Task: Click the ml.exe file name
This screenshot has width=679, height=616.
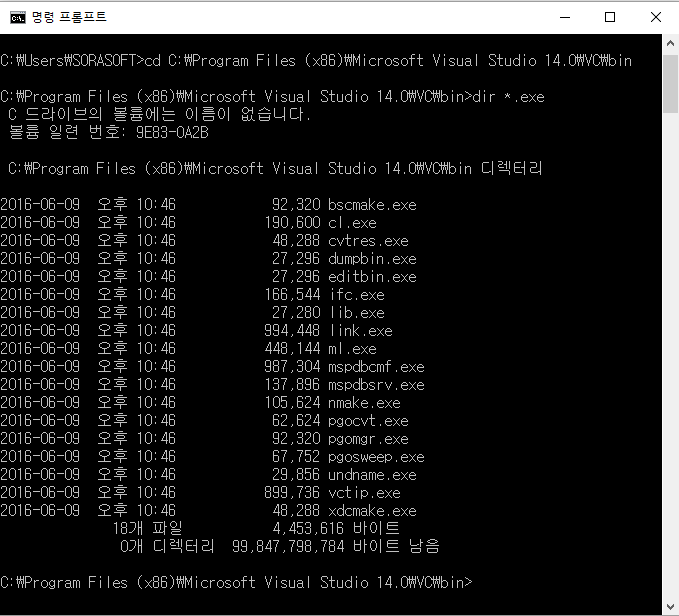Action: [352, 348]
